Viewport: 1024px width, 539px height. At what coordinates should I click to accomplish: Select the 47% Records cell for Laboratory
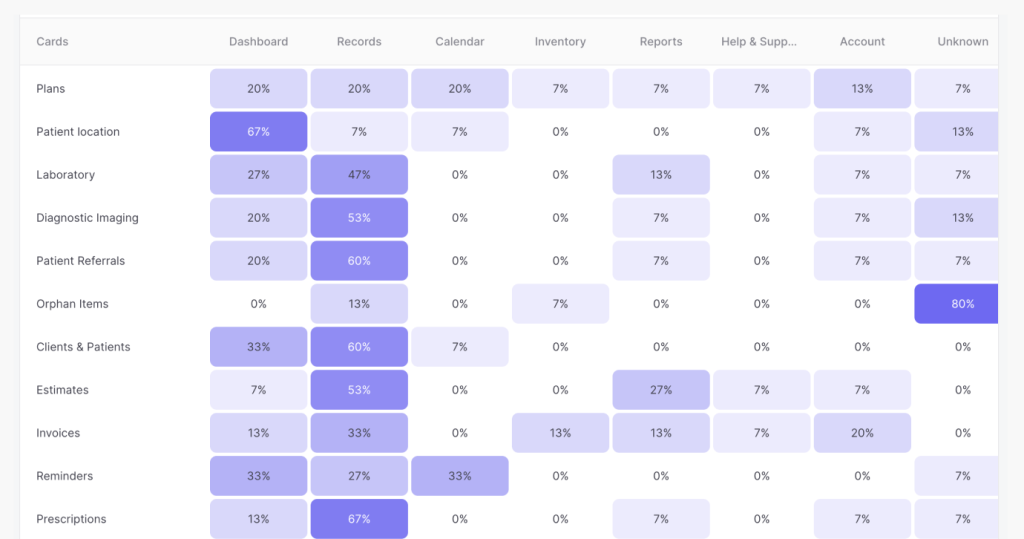tap(359, 175)
